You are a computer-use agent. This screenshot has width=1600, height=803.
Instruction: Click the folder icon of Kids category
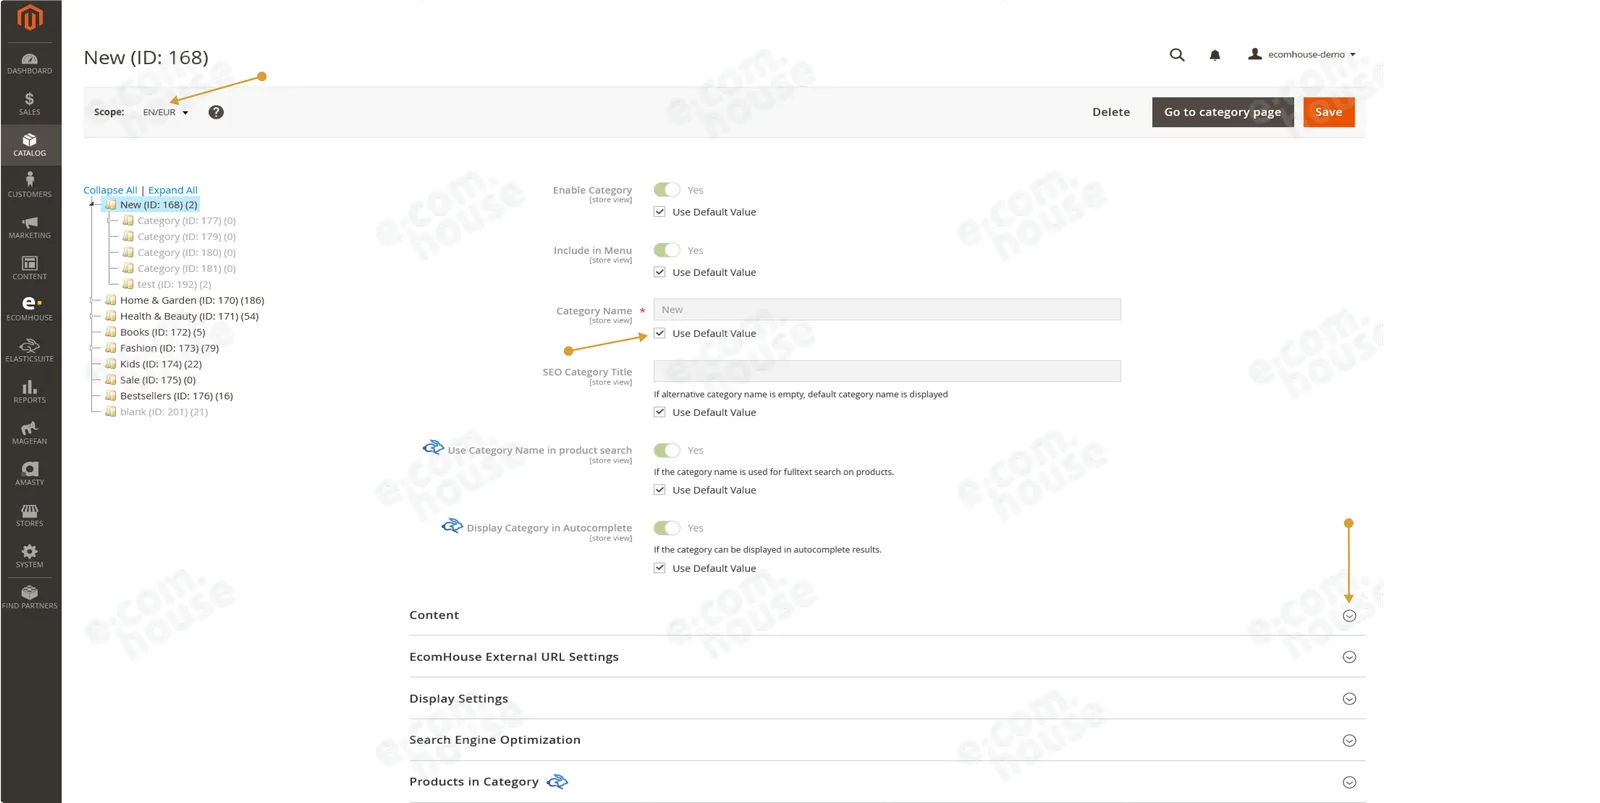coord(111,364)
